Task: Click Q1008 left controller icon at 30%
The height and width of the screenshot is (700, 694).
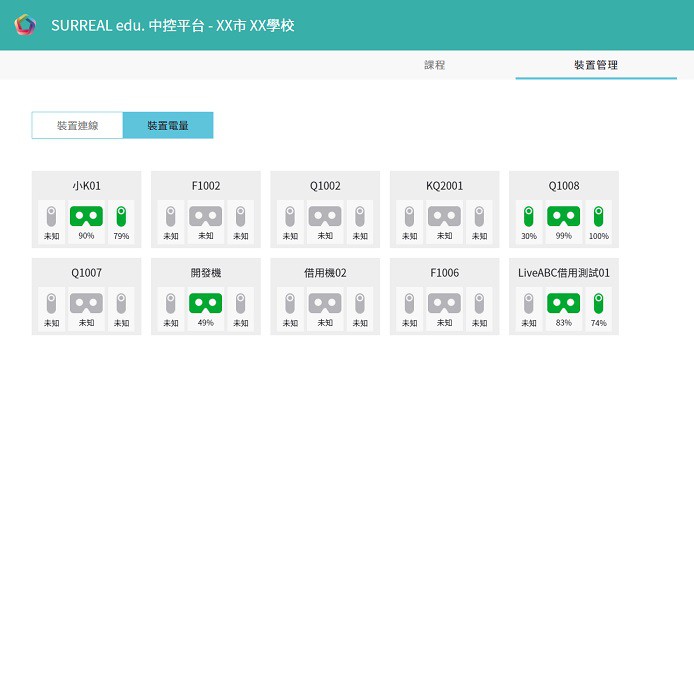Action: click(x=528, y=216)
